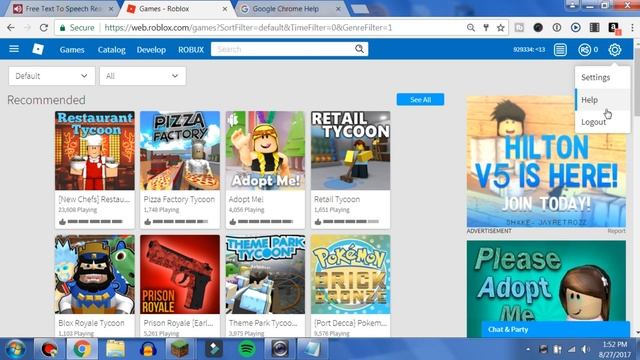640x360 pixels.
Task: Report the Hilton advertisement
Action: point(616,231)
